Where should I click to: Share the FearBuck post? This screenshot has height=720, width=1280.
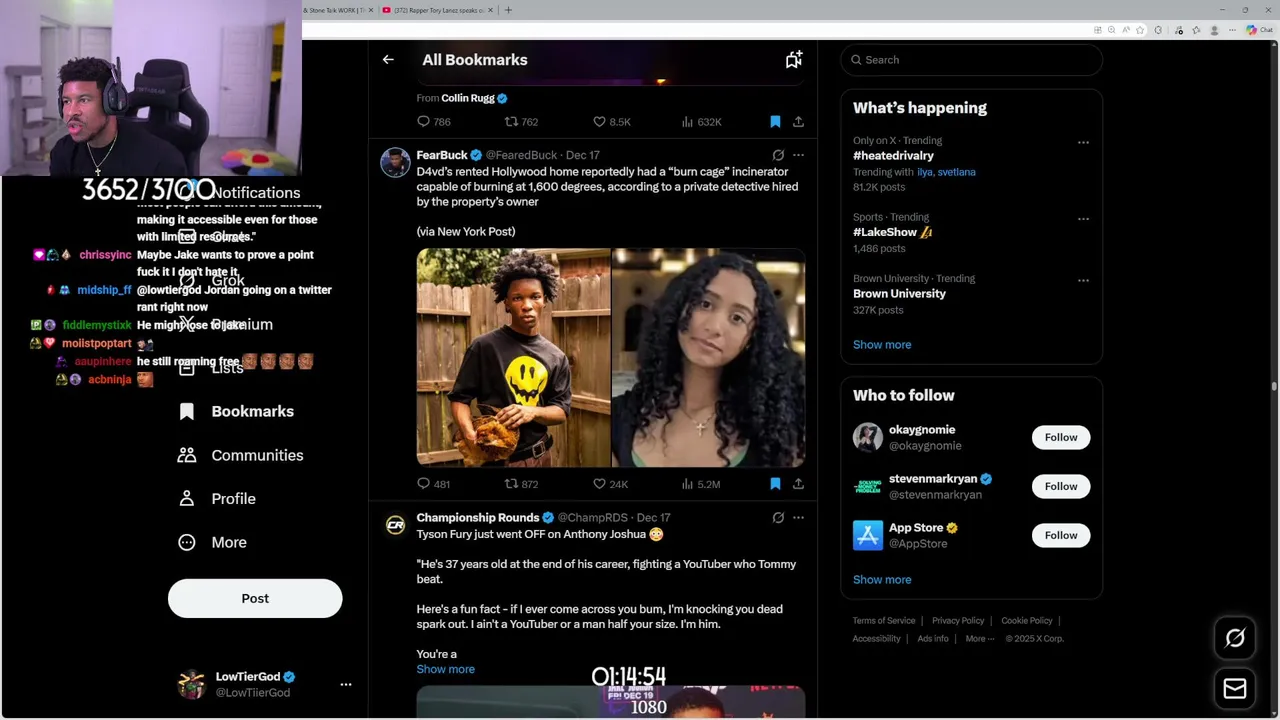(798, 484)
